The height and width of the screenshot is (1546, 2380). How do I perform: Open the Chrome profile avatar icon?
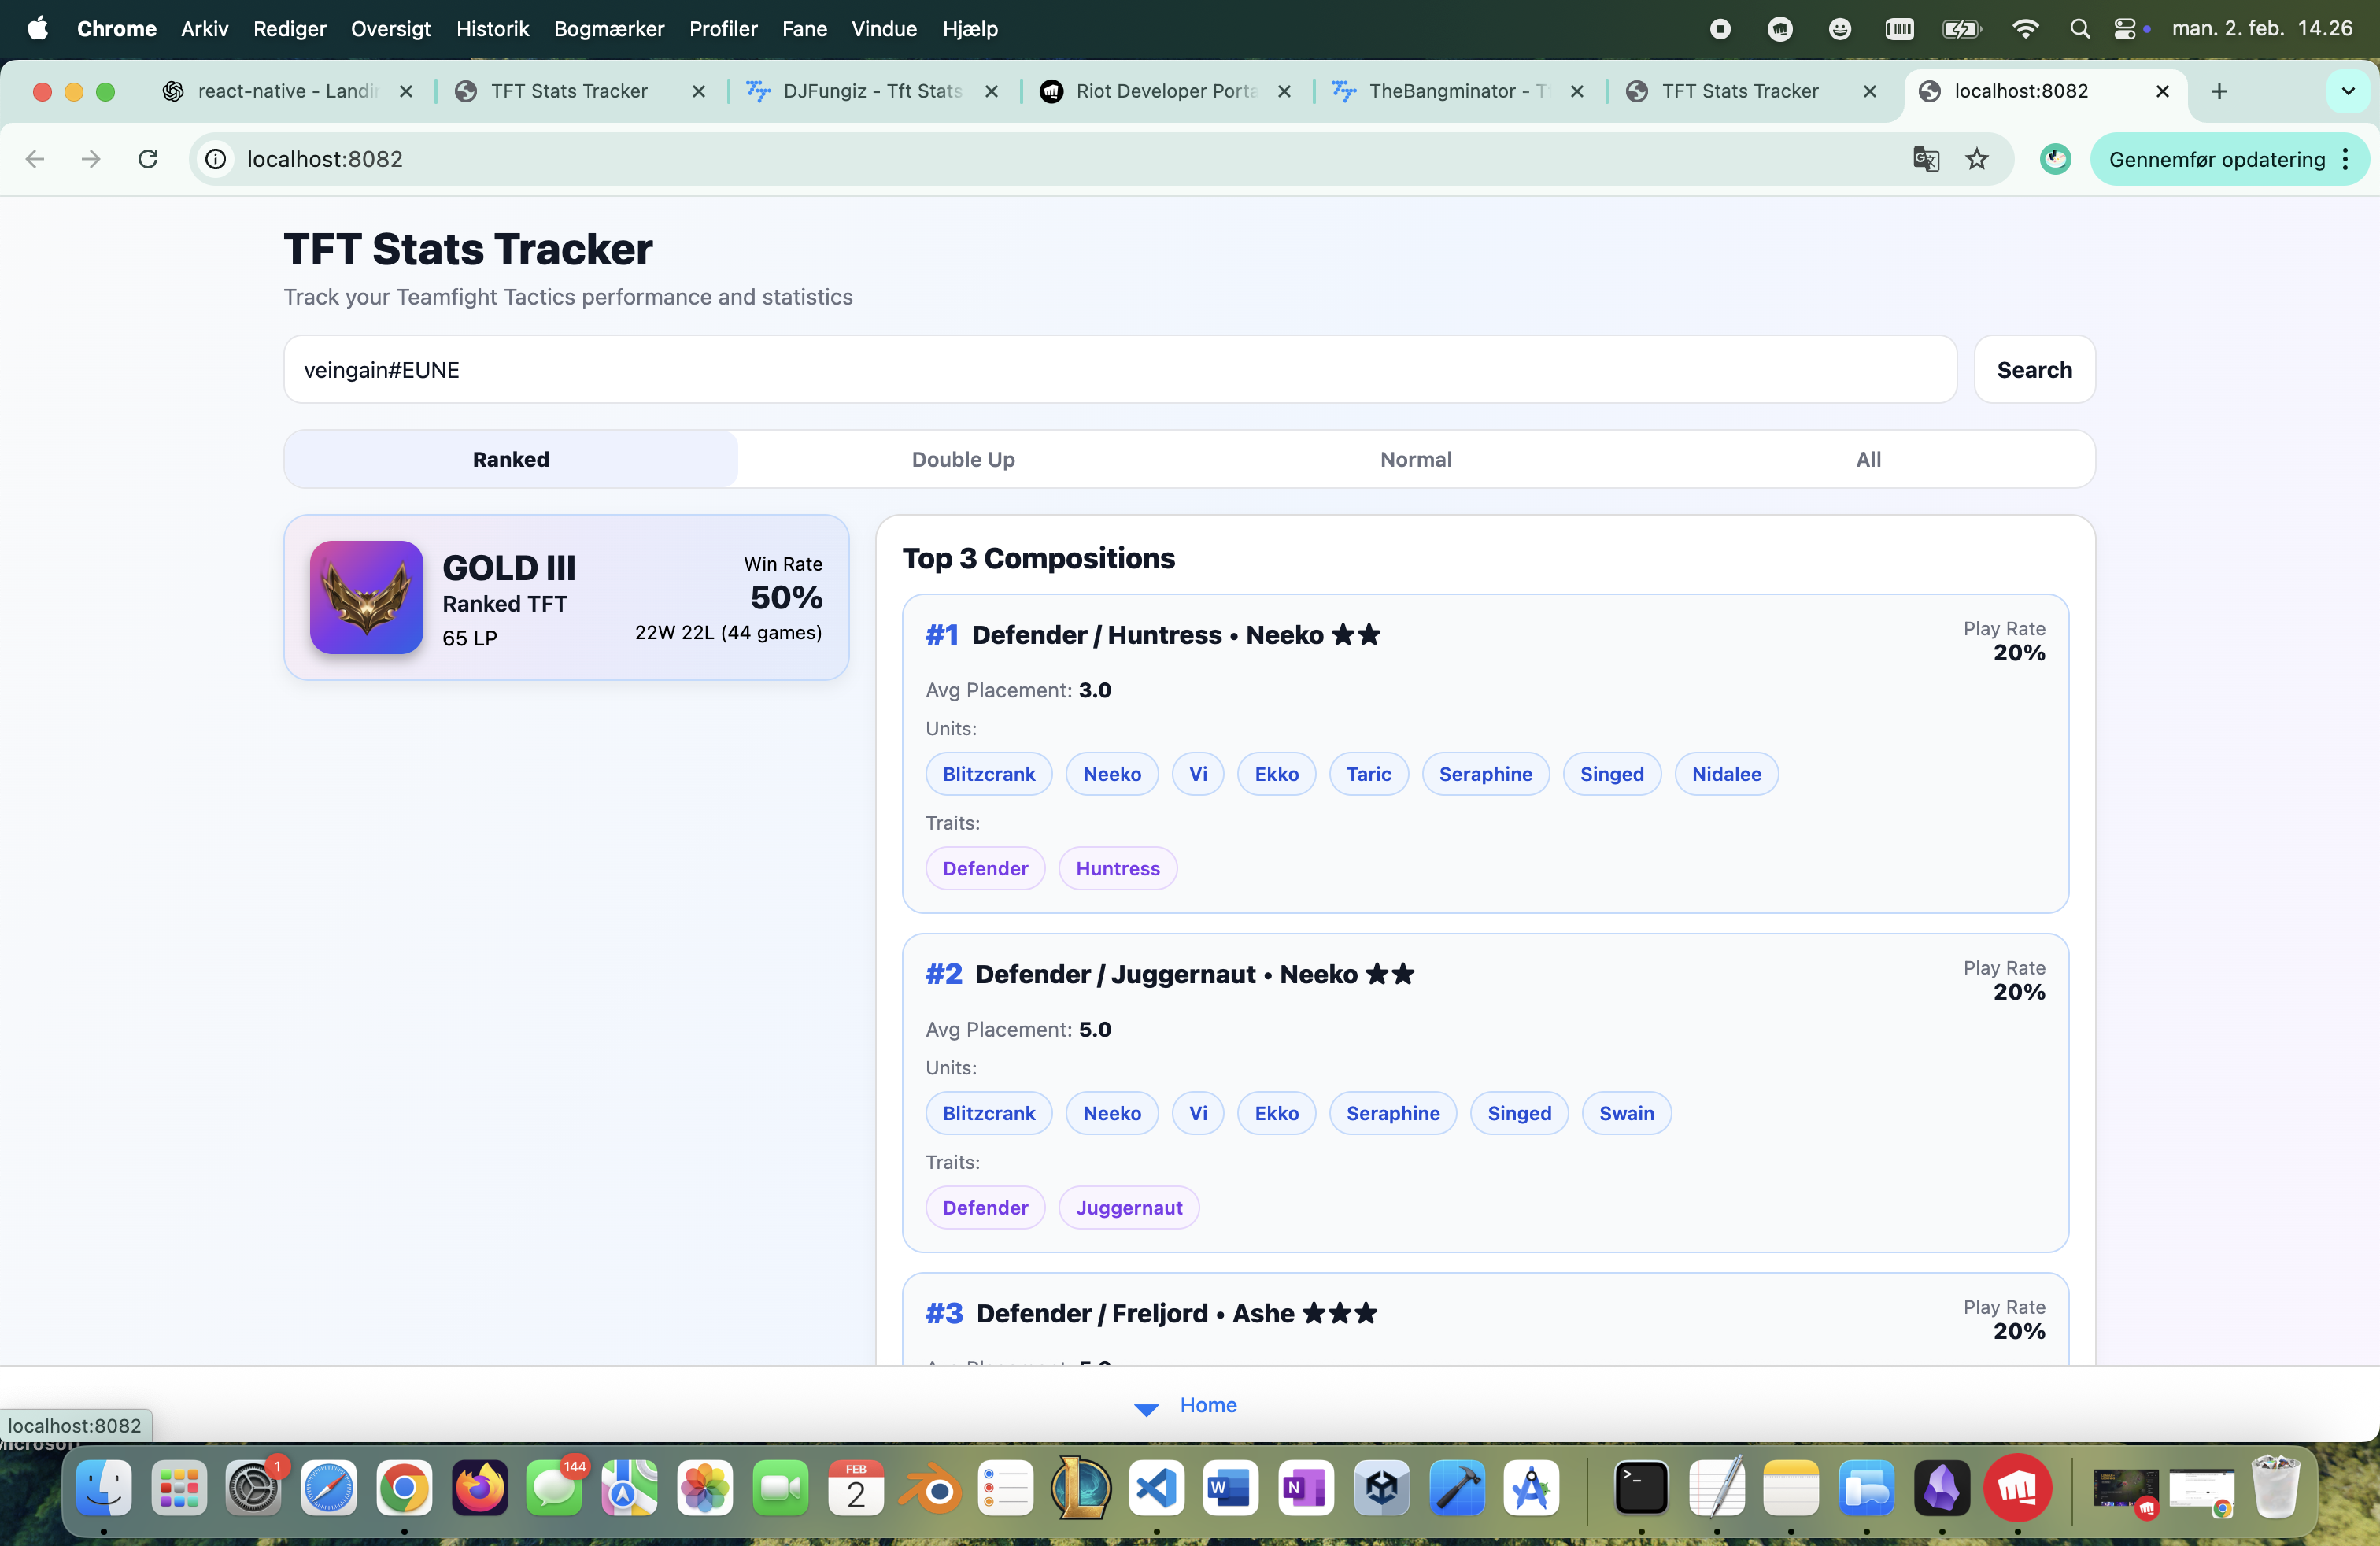click(x=2054, y=159)
